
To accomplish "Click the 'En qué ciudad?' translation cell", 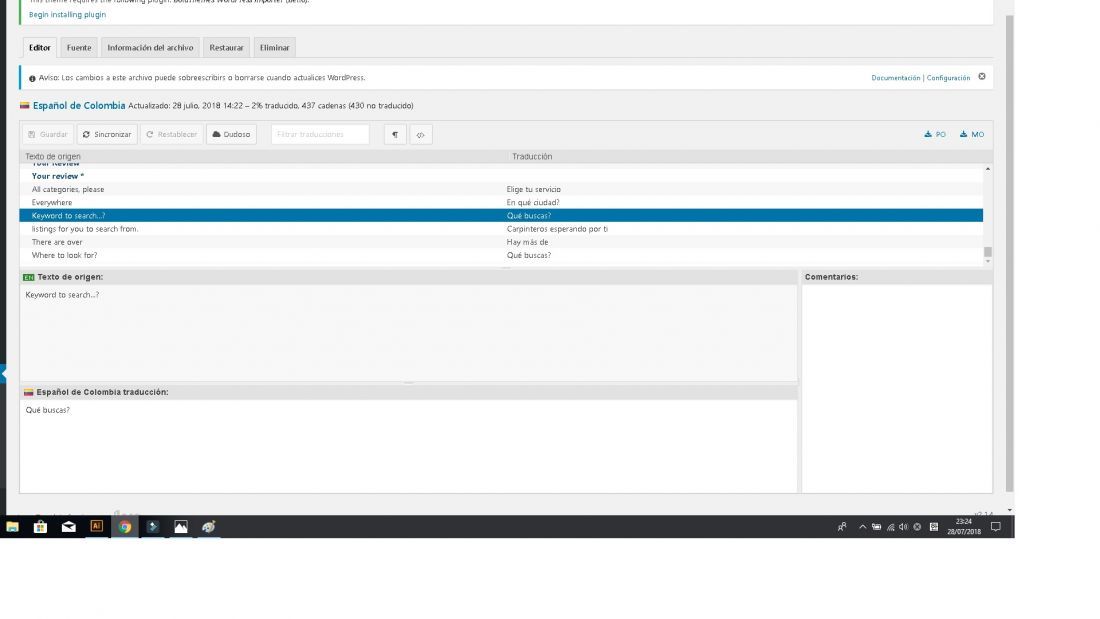I will click(533, 203).
